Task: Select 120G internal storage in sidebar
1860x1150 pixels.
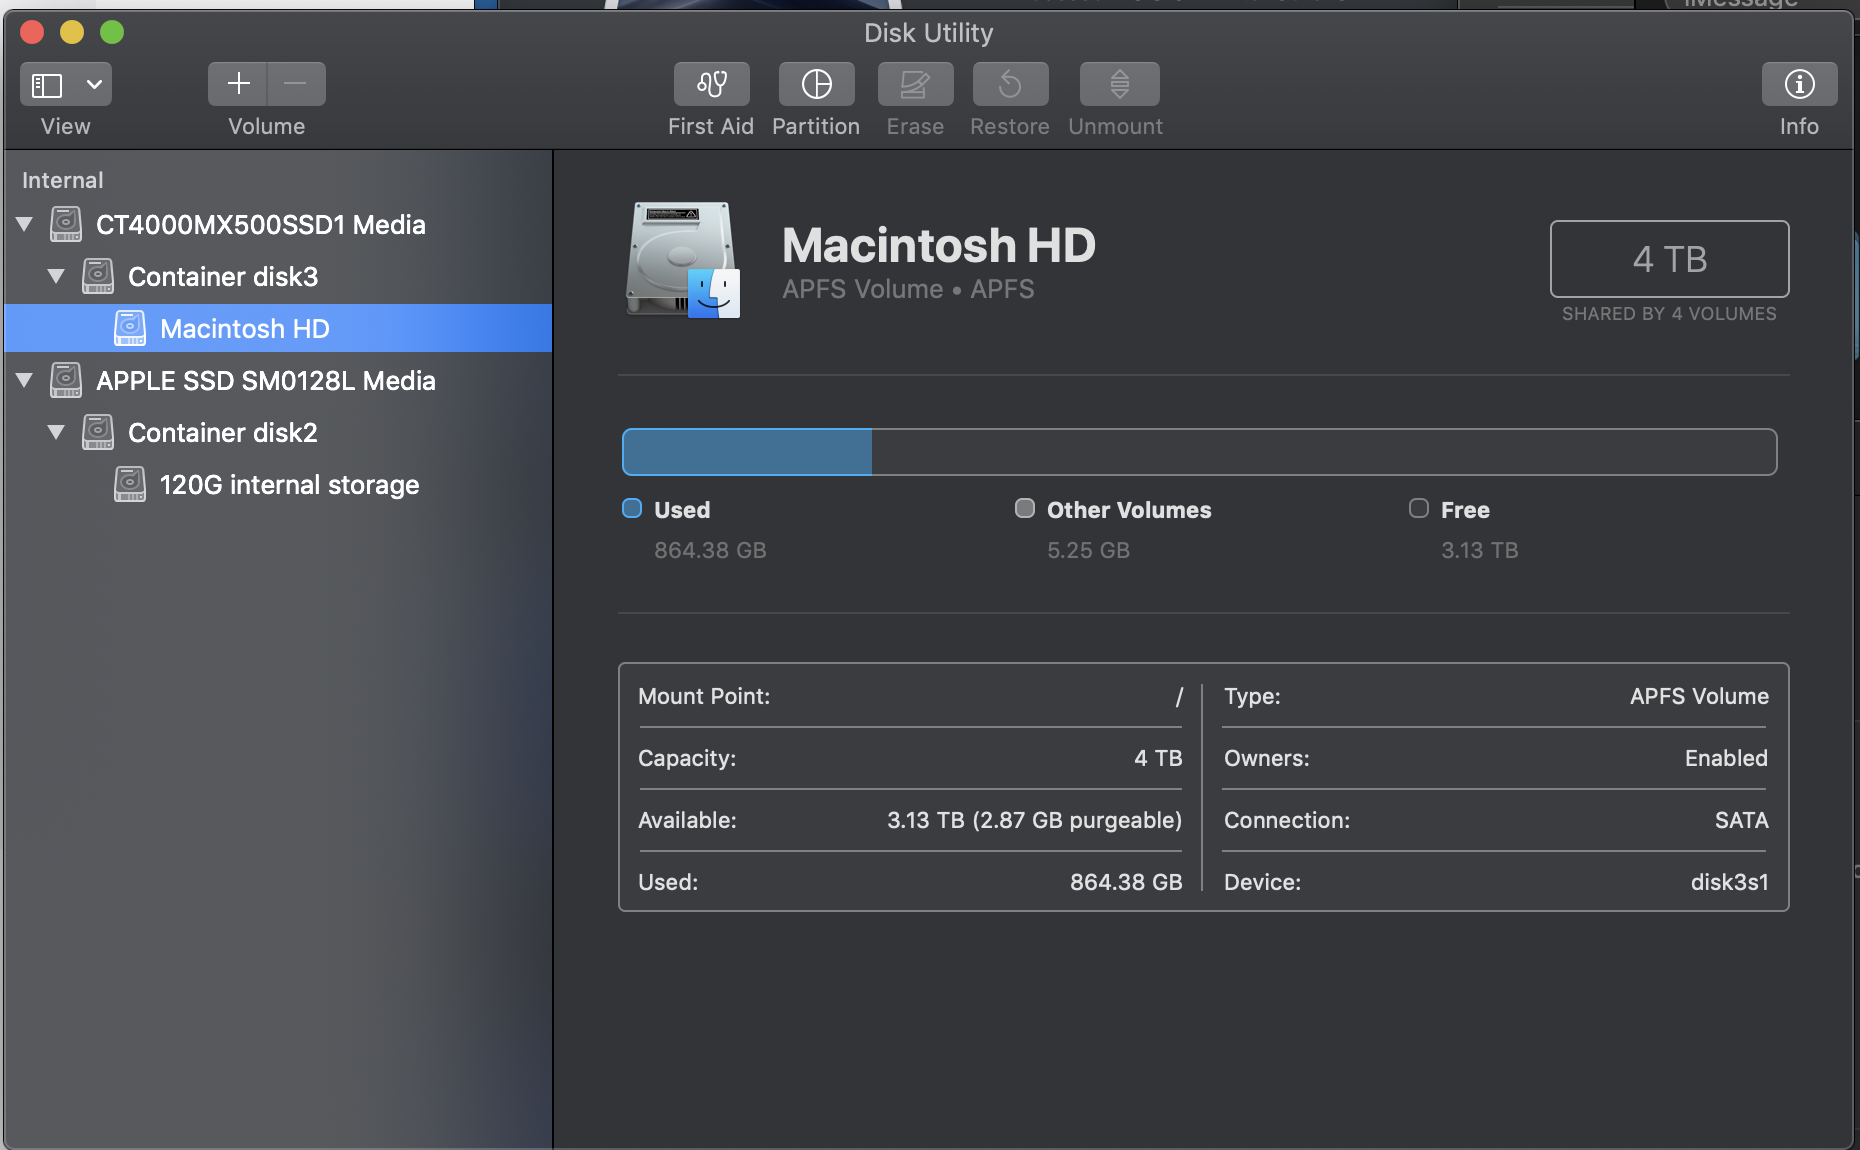Action: coord(289,484)
